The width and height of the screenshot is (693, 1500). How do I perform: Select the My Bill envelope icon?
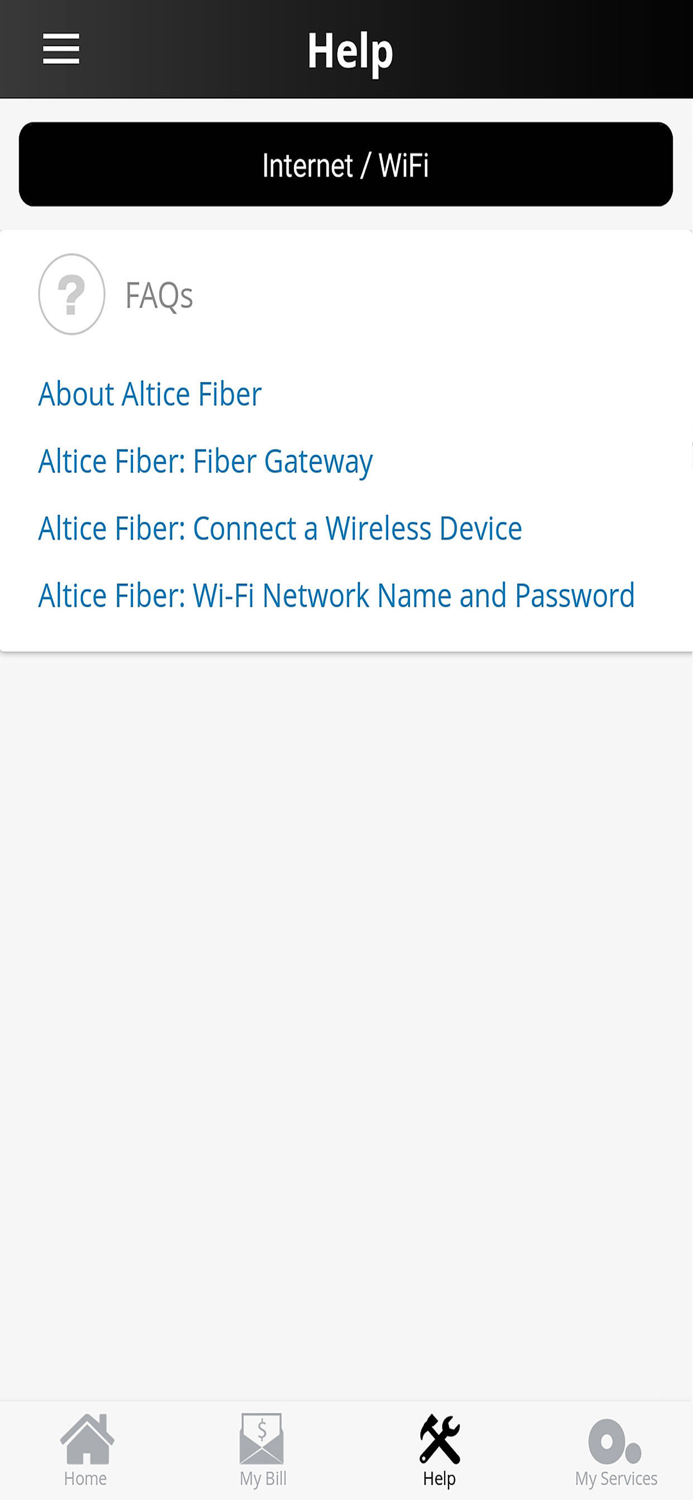point(262,1436)
